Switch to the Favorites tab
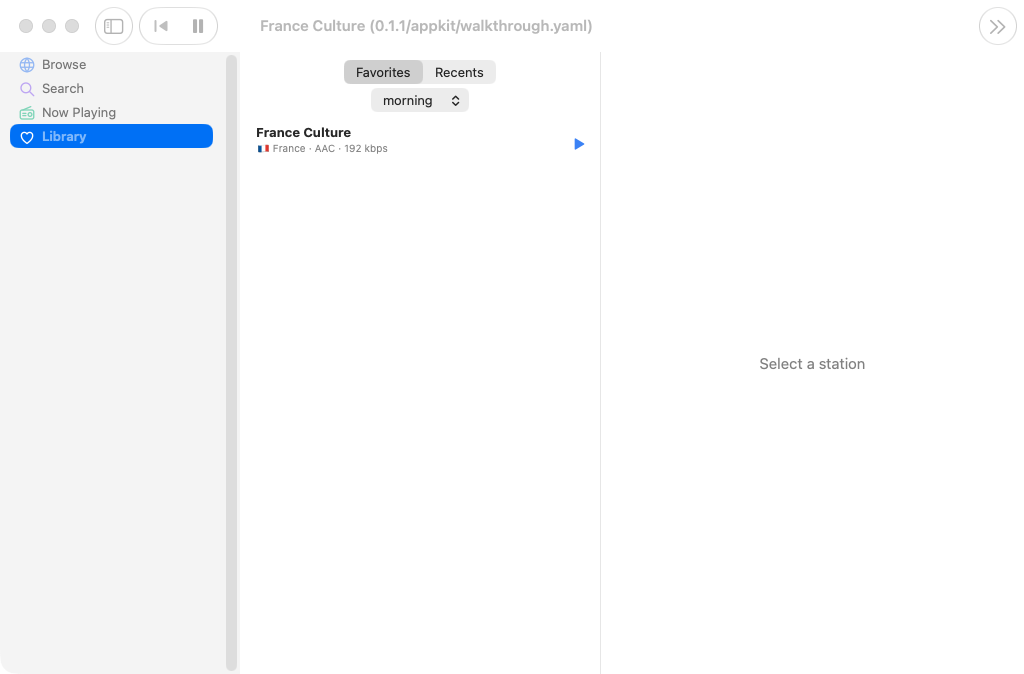Viewport: 1024px width, 674px height. (383, 72)
